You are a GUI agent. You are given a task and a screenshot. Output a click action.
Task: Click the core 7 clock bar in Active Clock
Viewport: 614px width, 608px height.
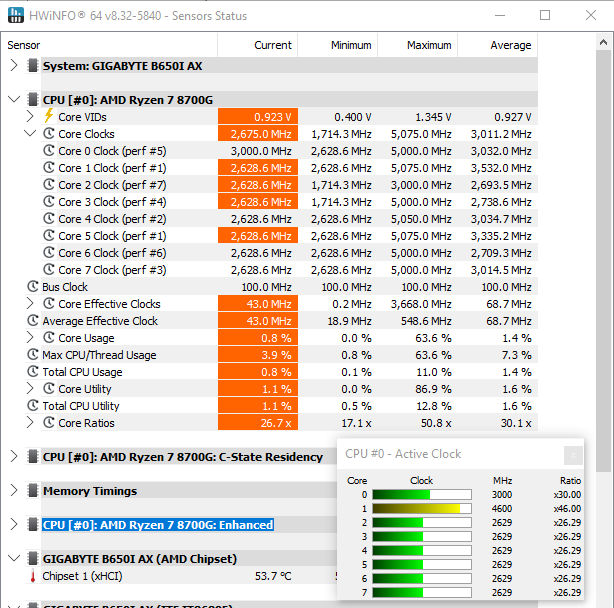(x=422, y=592)
